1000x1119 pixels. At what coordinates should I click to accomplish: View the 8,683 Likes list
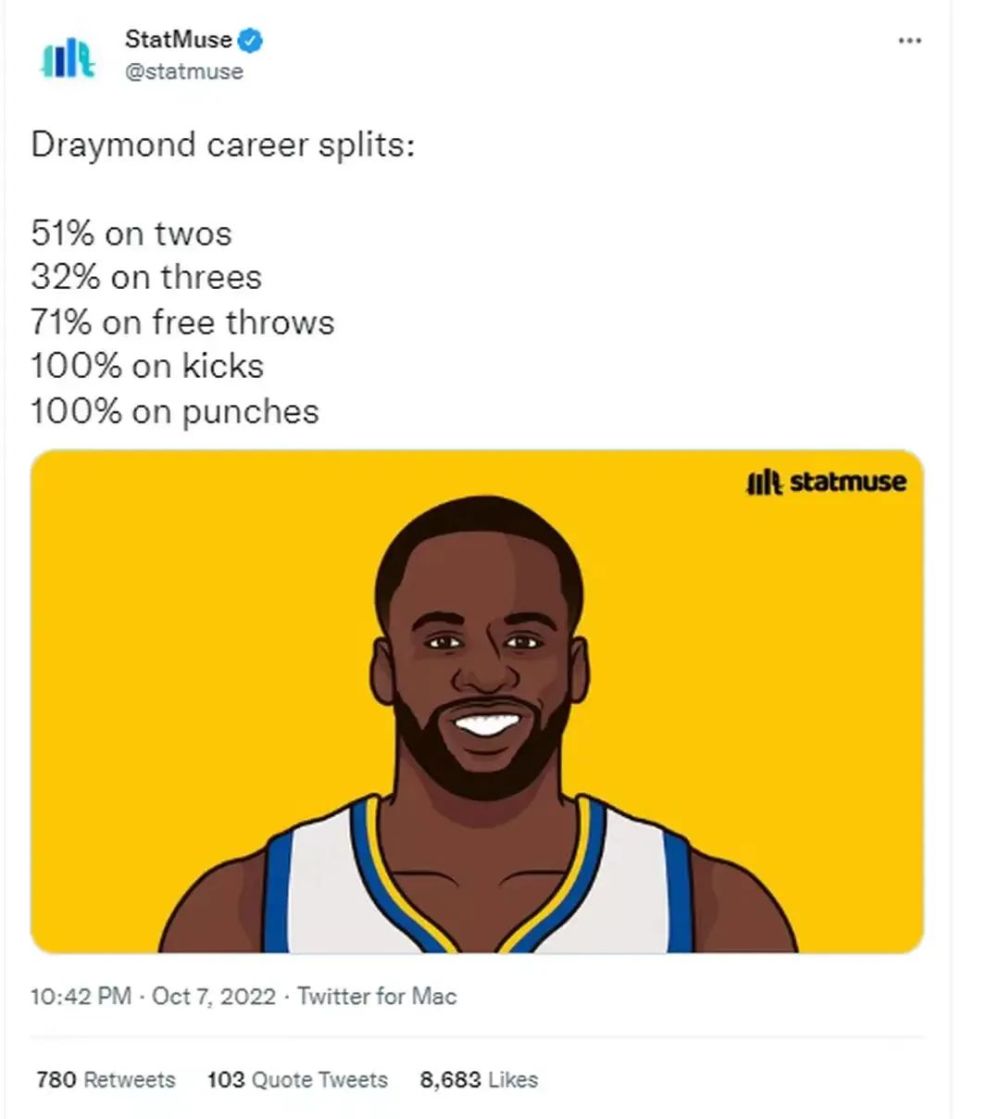pyautogui.click(x=478, y=1079)
